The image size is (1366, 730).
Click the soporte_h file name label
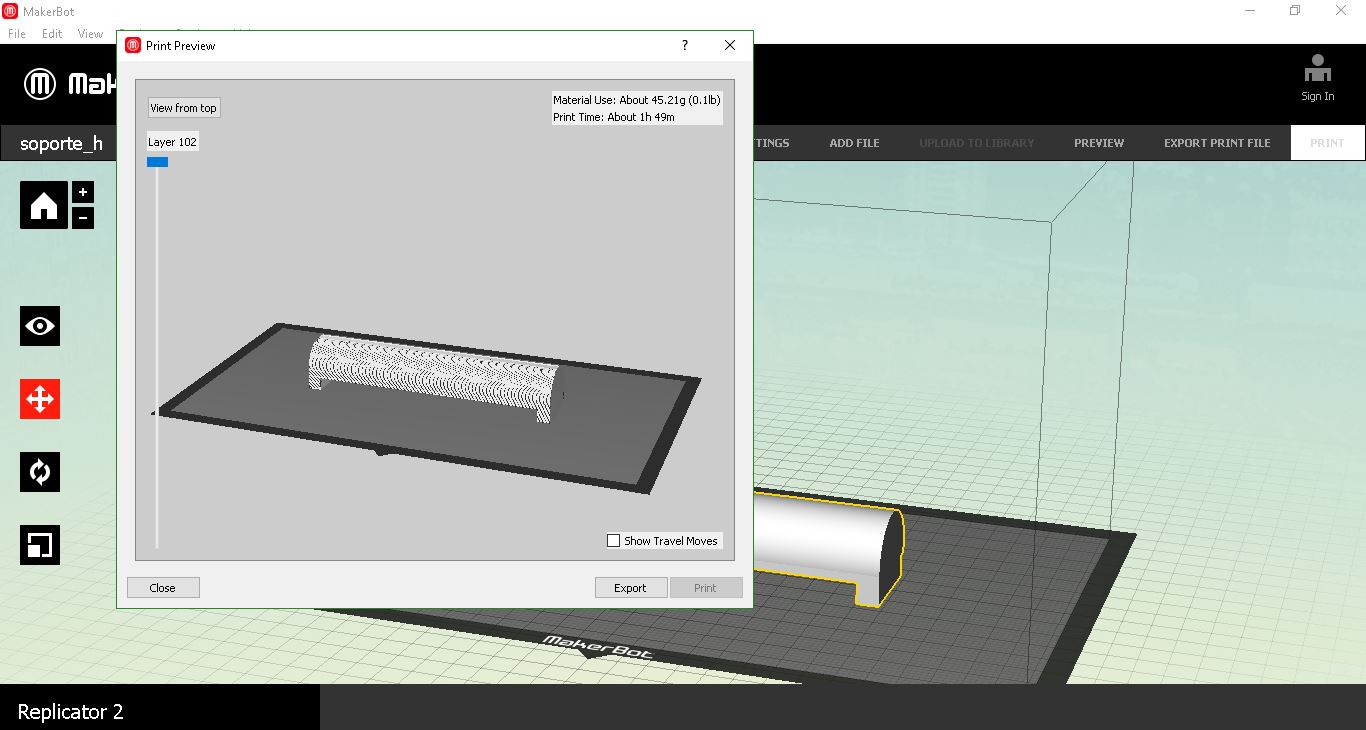[61, 144]
